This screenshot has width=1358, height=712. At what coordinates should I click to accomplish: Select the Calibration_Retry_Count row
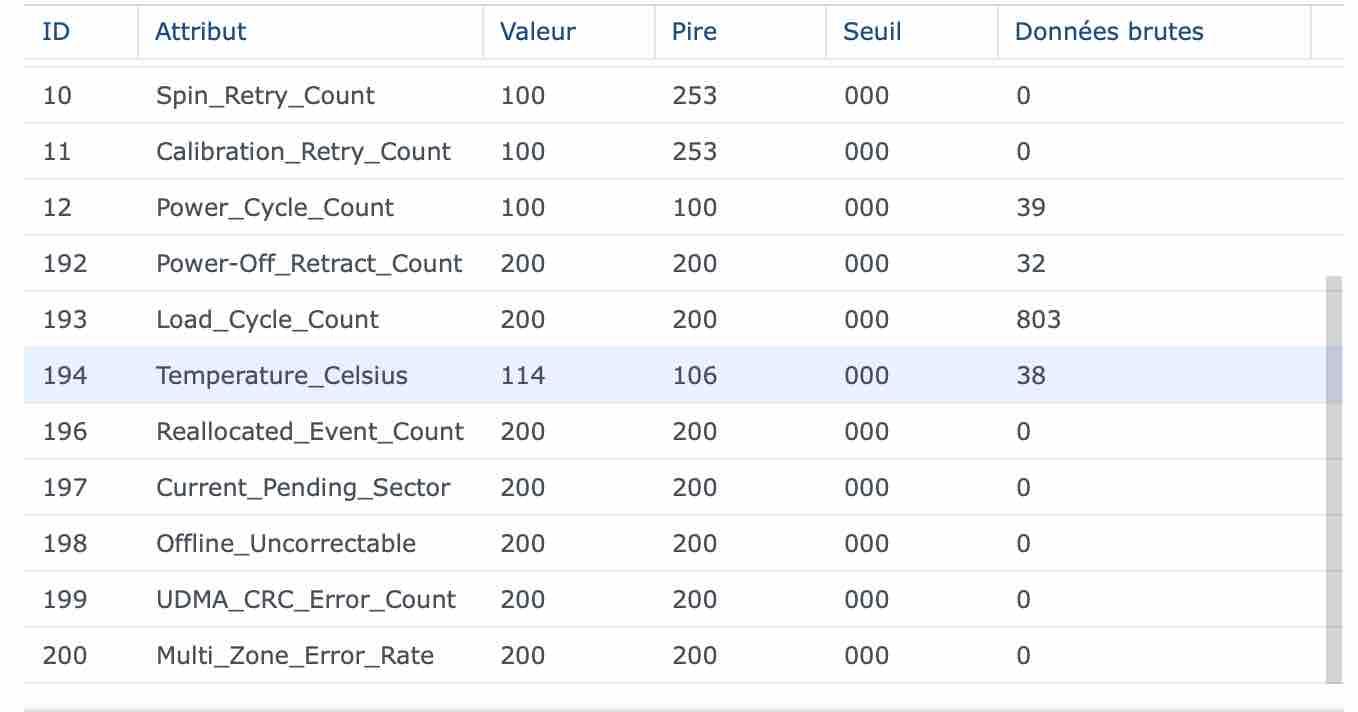coord(675,152)
